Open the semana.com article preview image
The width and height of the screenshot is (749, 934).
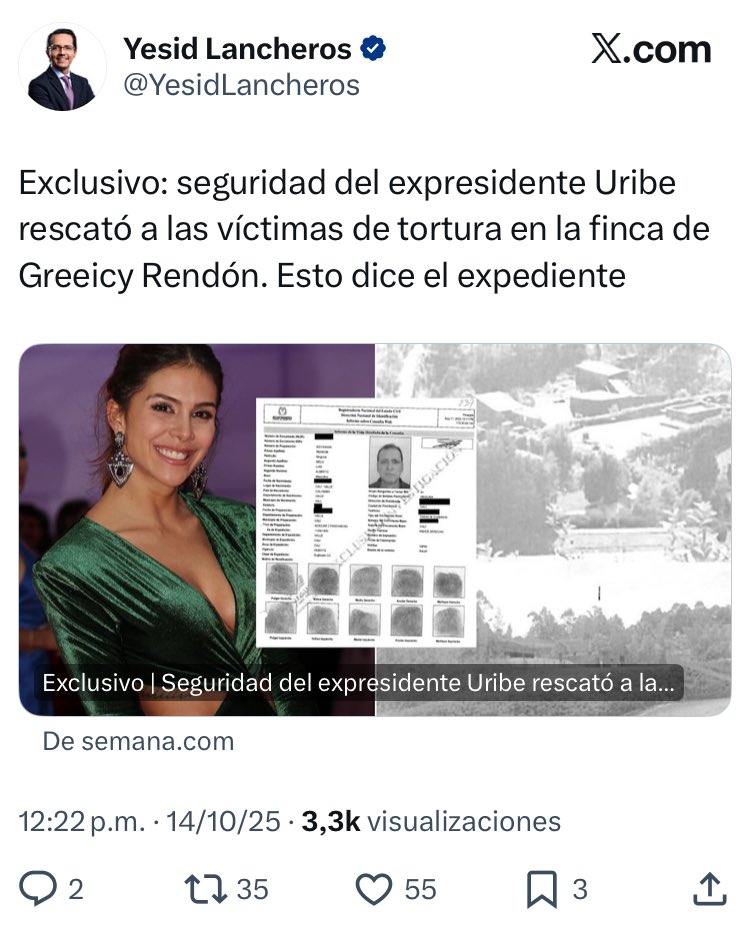pos(375,530)
